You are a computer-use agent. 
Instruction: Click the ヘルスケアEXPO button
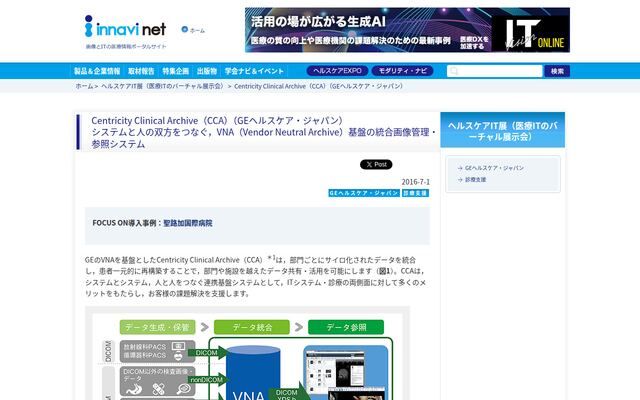tap(337, 71)
